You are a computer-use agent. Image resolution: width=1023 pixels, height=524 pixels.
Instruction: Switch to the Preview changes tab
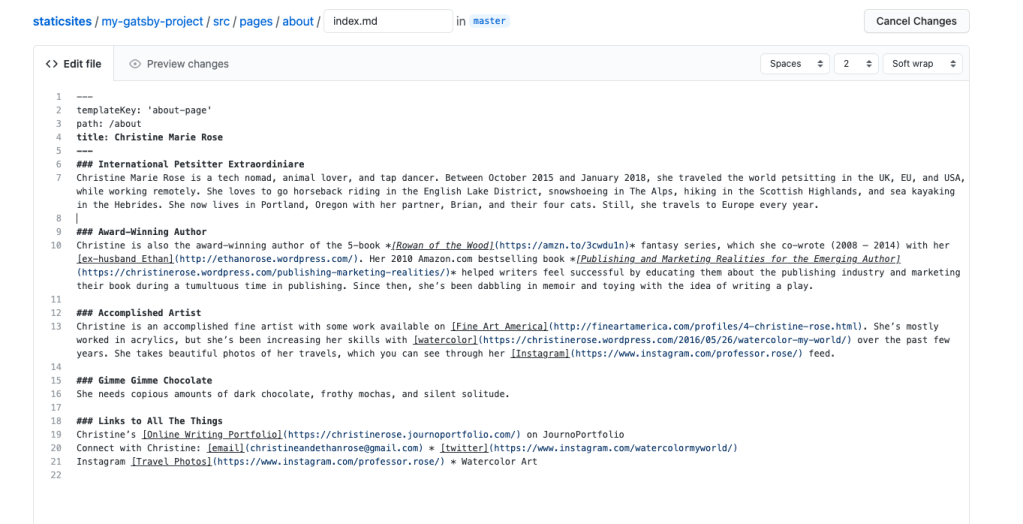tap(187, 64)
